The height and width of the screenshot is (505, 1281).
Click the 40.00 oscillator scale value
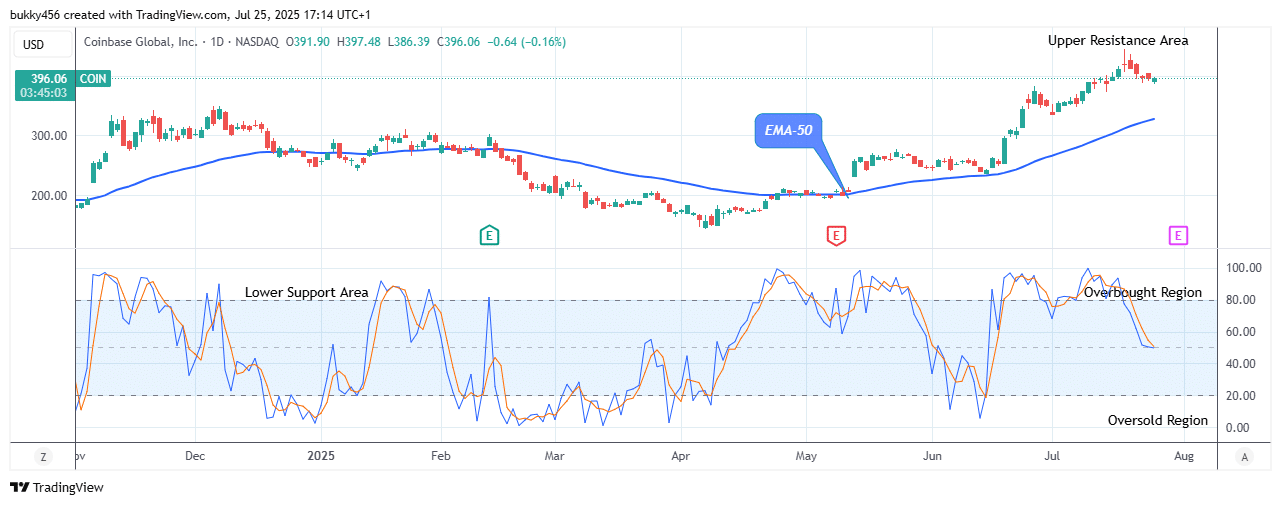click(1243, 364)
